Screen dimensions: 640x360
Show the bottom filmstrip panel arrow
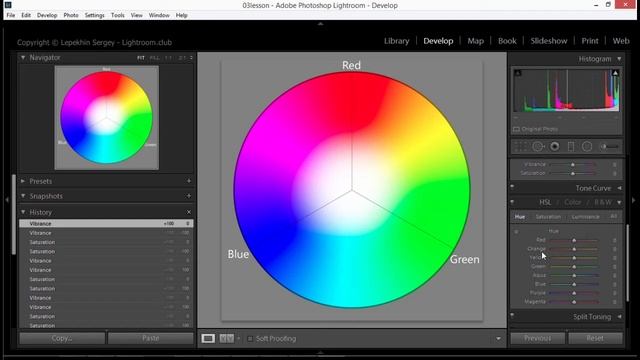320,353
